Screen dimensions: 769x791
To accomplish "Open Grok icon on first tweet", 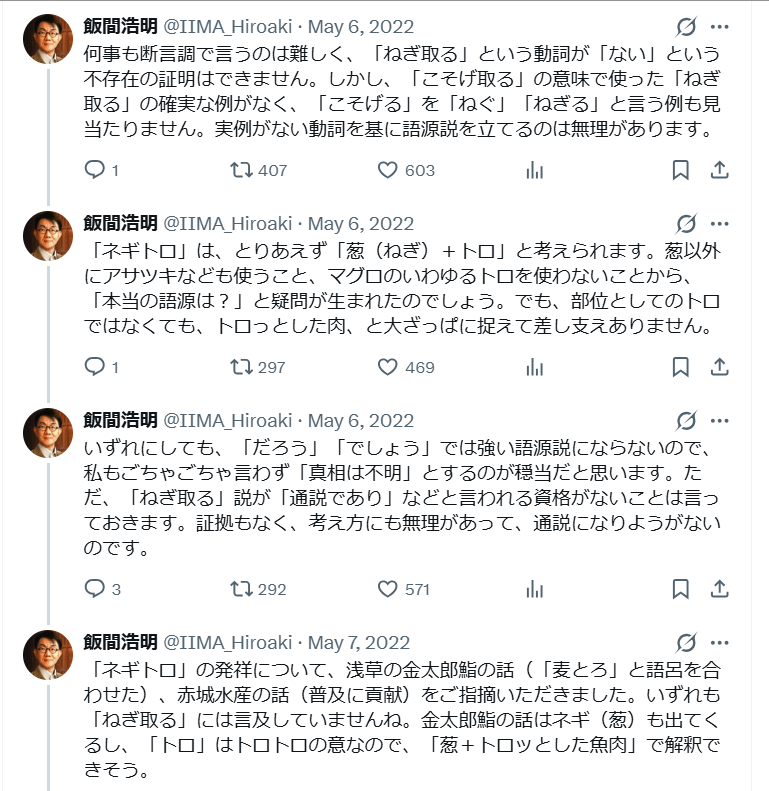I will [686, 27].
